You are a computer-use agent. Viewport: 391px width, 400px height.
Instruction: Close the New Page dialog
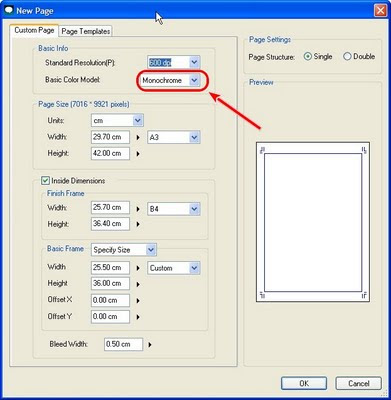pyautogui.click(x=380, y=11)
